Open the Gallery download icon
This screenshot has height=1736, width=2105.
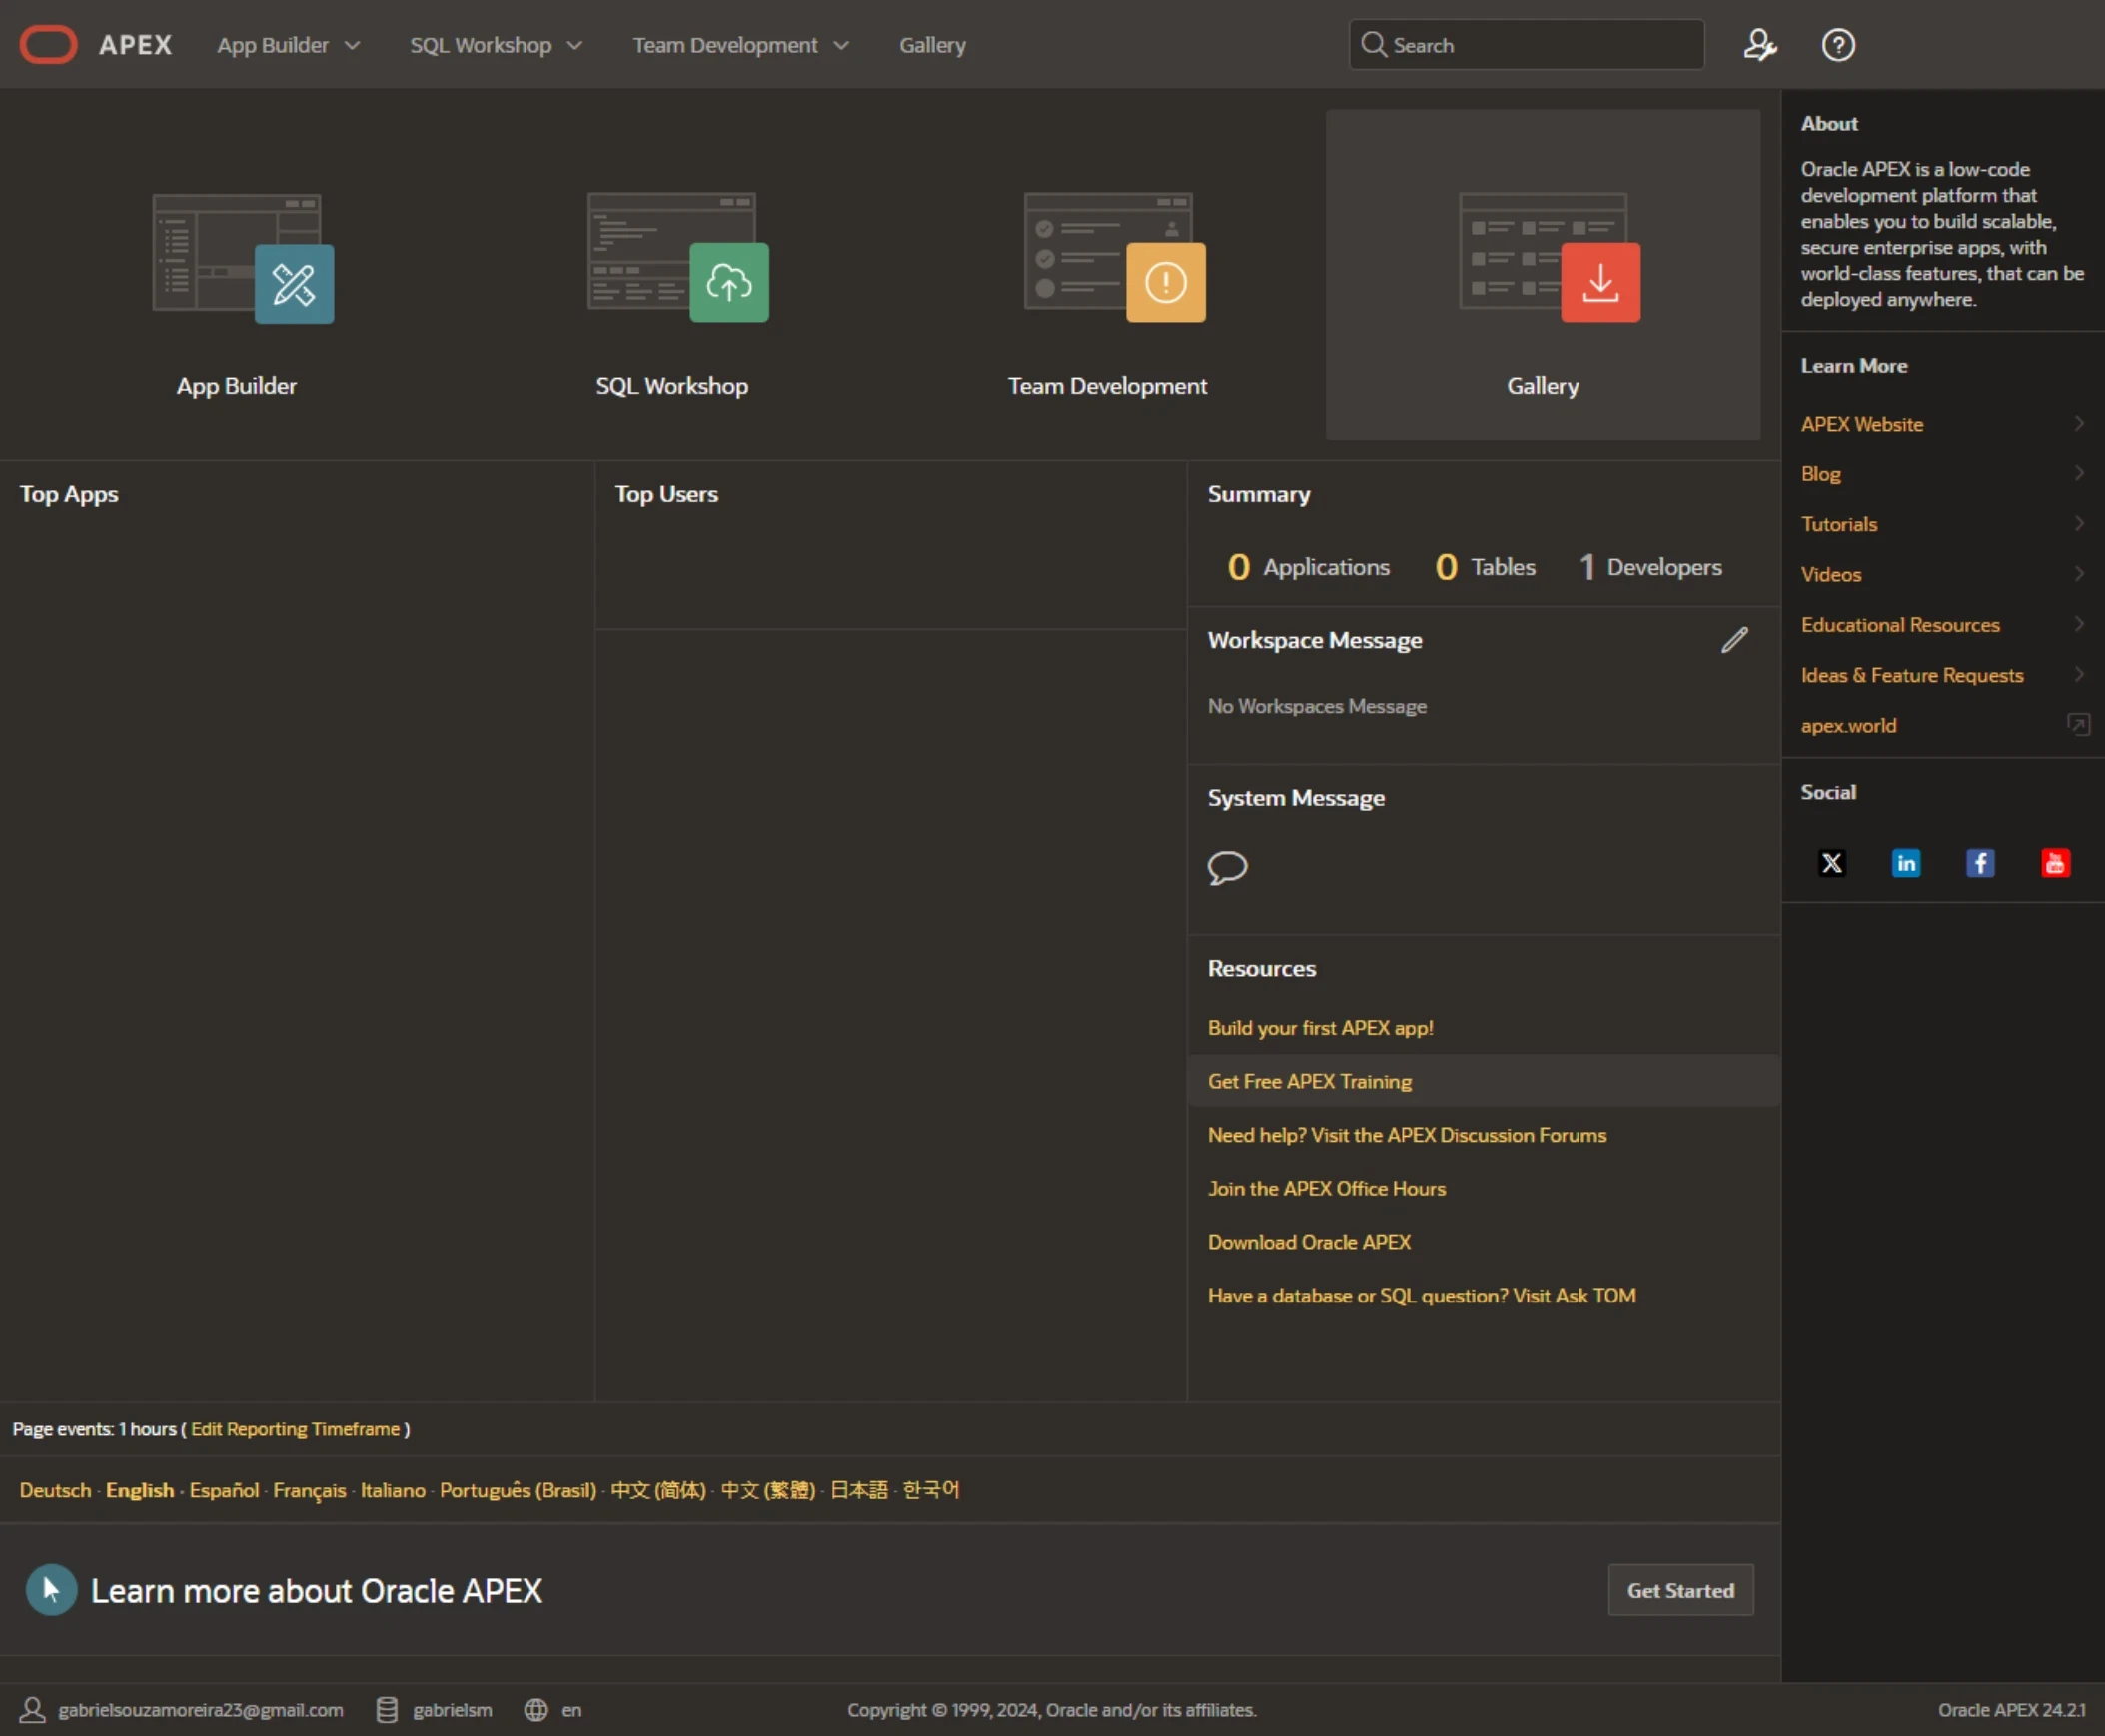click(1600, 283)
